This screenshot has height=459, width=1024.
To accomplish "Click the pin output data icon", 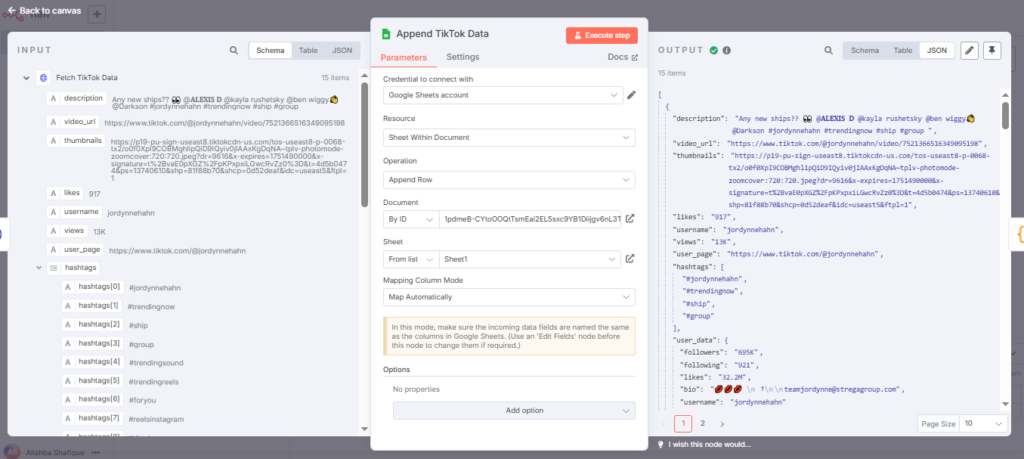I will click(992, 50).
